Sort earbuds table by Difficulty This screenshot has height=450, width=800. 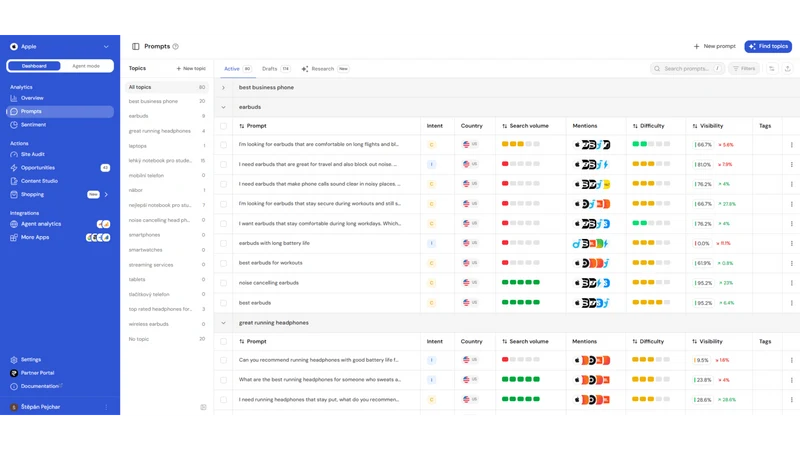[x=648, y=126]
